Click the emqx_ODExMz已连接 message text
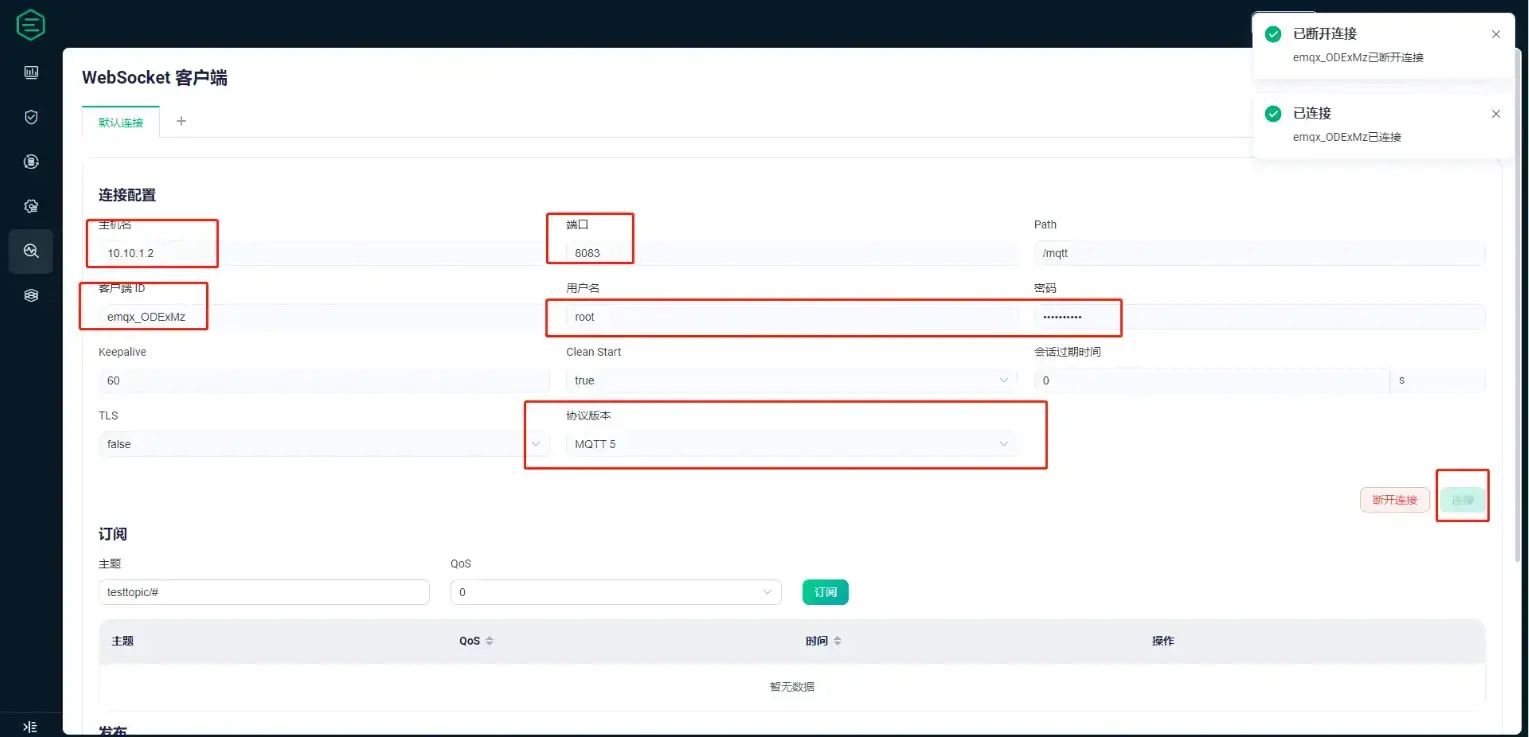This screenshot has height=737, width=1529. coord(1347,137)
